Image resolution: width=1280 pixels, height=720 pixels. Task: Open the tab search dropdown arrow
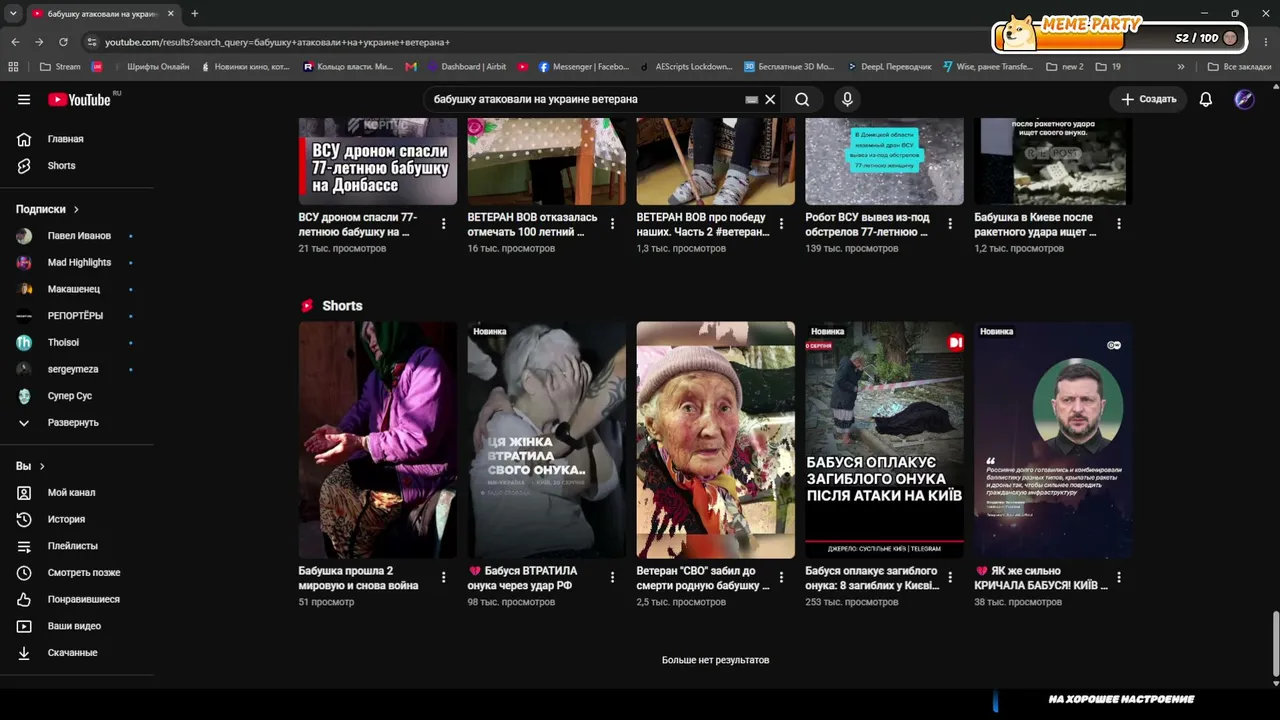click(x=13, y=14)
